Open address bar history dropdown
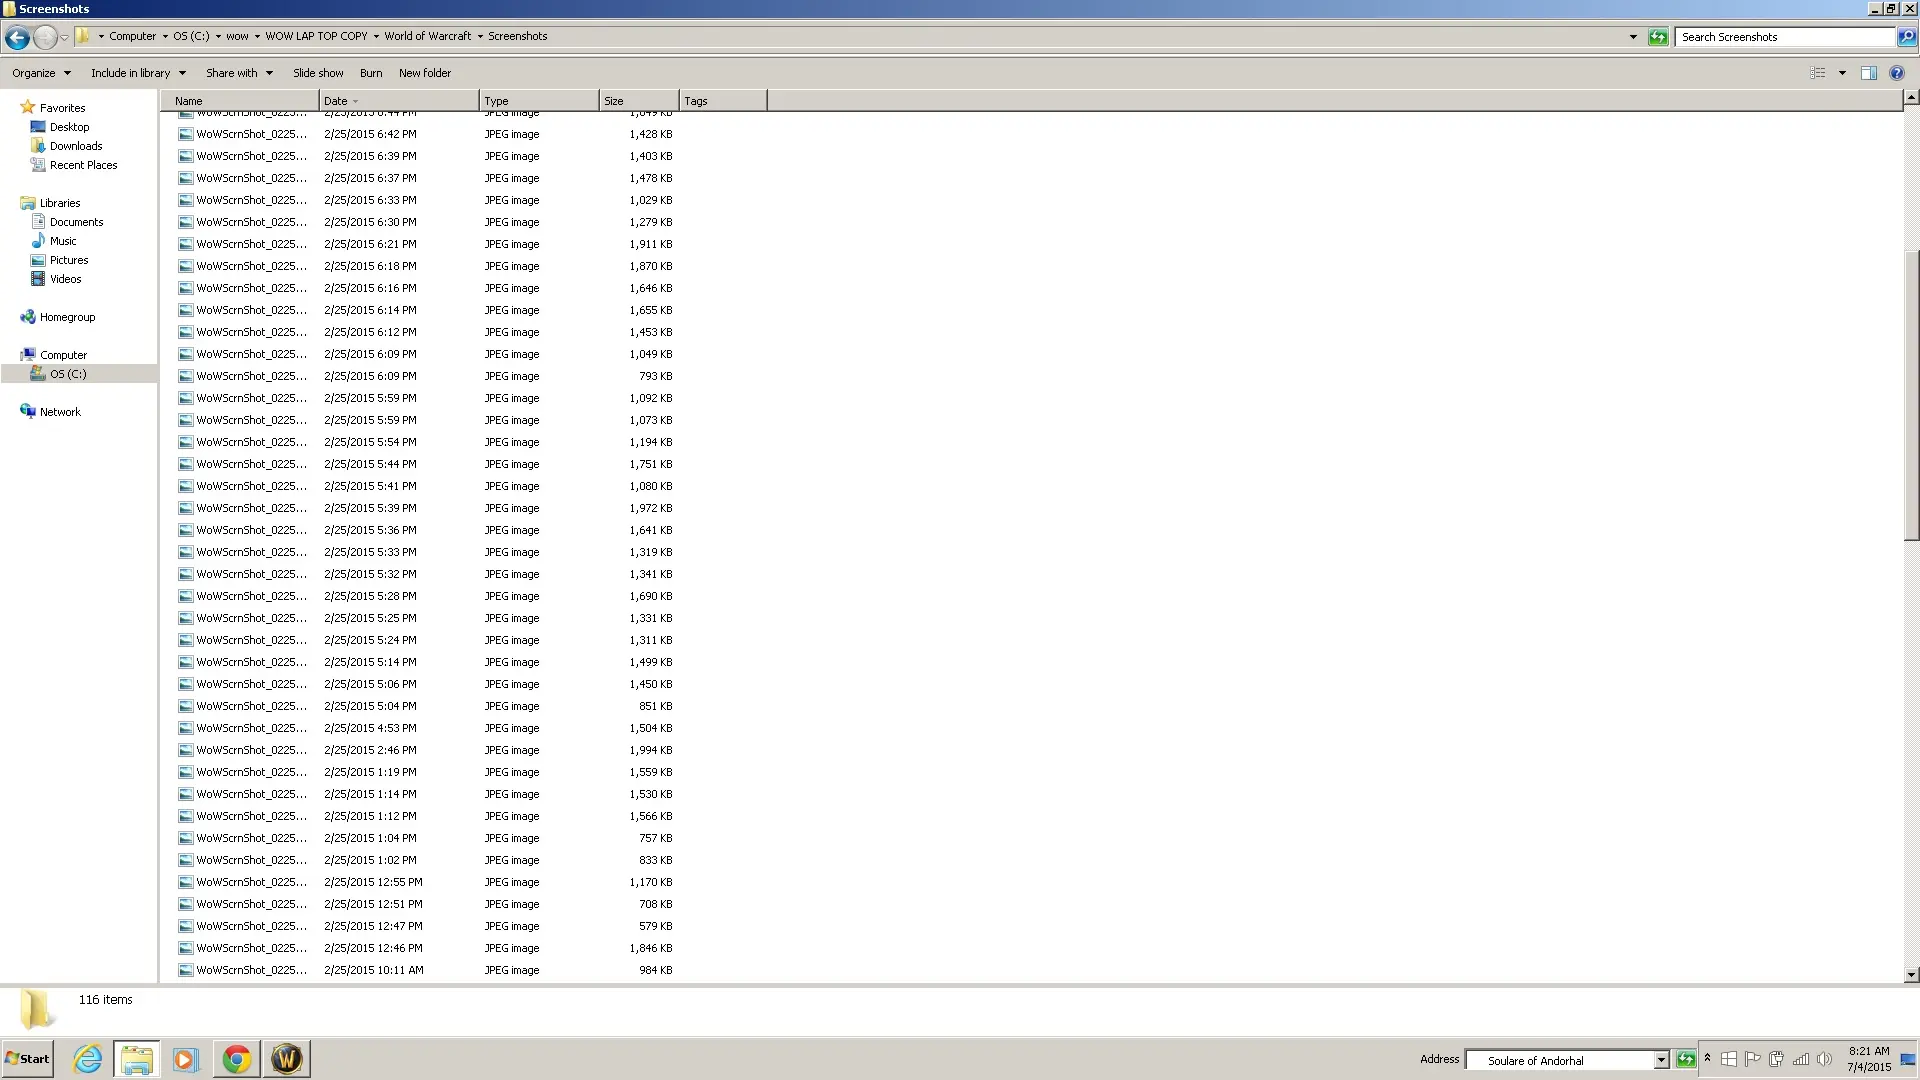Image resolution: width=1920 pixels, height=1080 pixels. tap(1633, 37)
